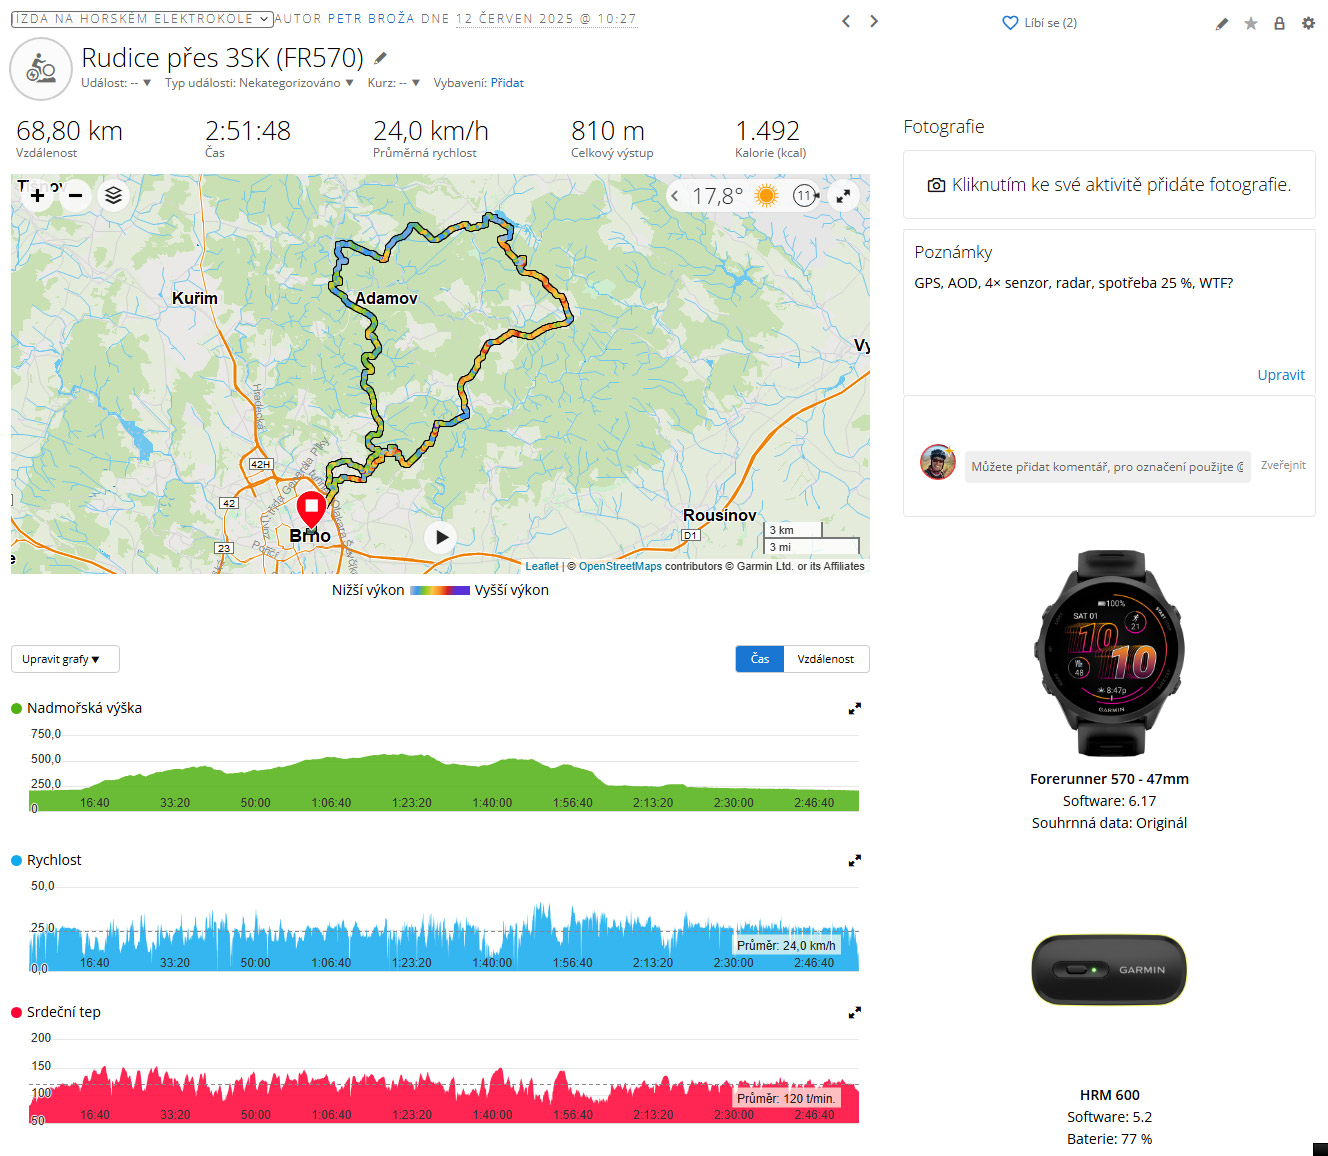The height and width of the screenshot is (1156, 1328).
Task: Mark the activity as favorite with star
Action: pos(1251,23)
